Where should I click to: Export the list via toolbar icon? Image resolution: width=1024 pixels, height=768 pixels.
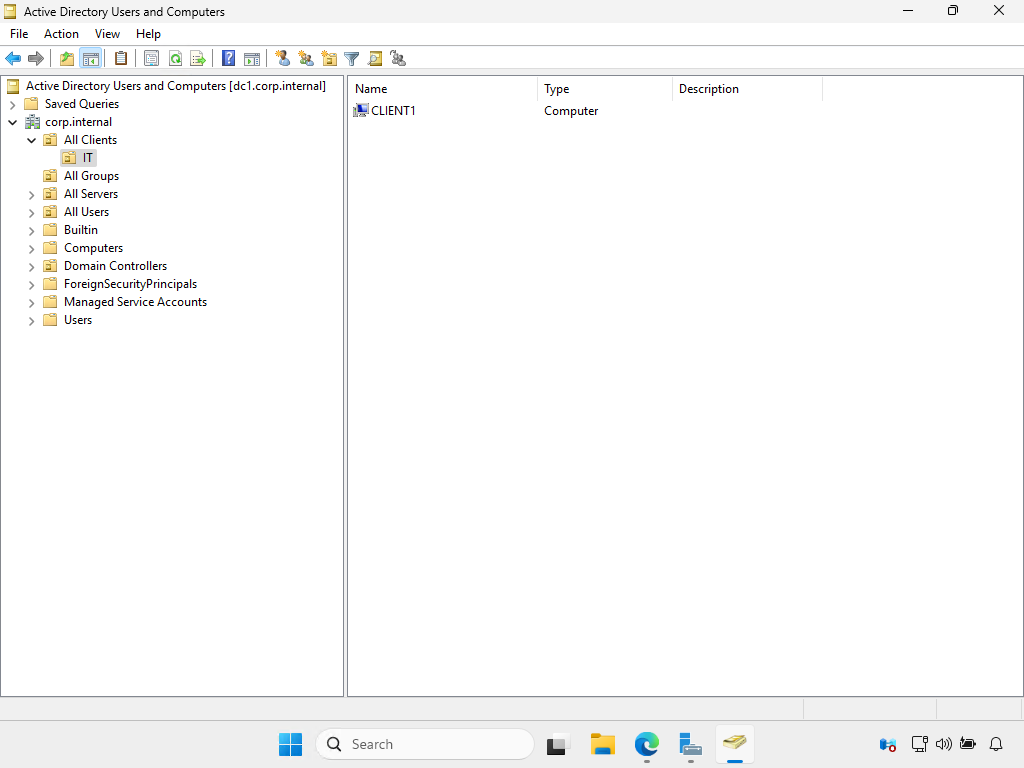pos(198,59)
